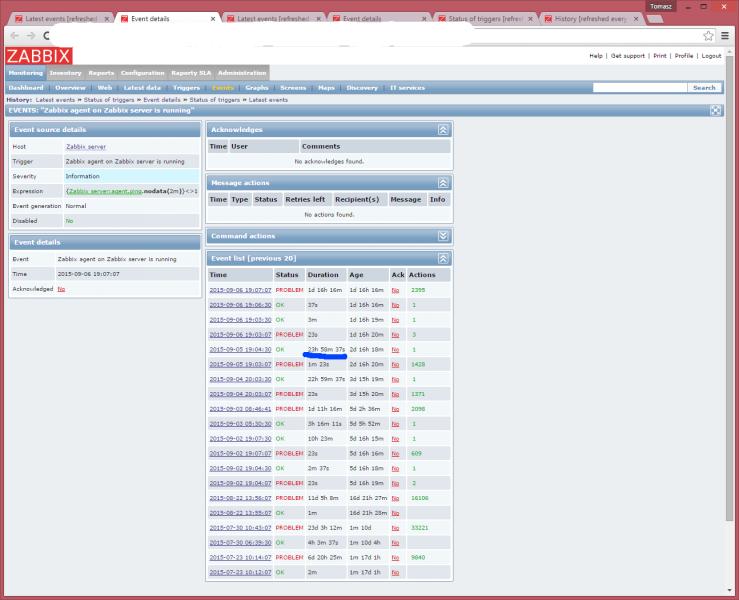
Task: Expand the Command actions panel
Action: click(443, 236)
